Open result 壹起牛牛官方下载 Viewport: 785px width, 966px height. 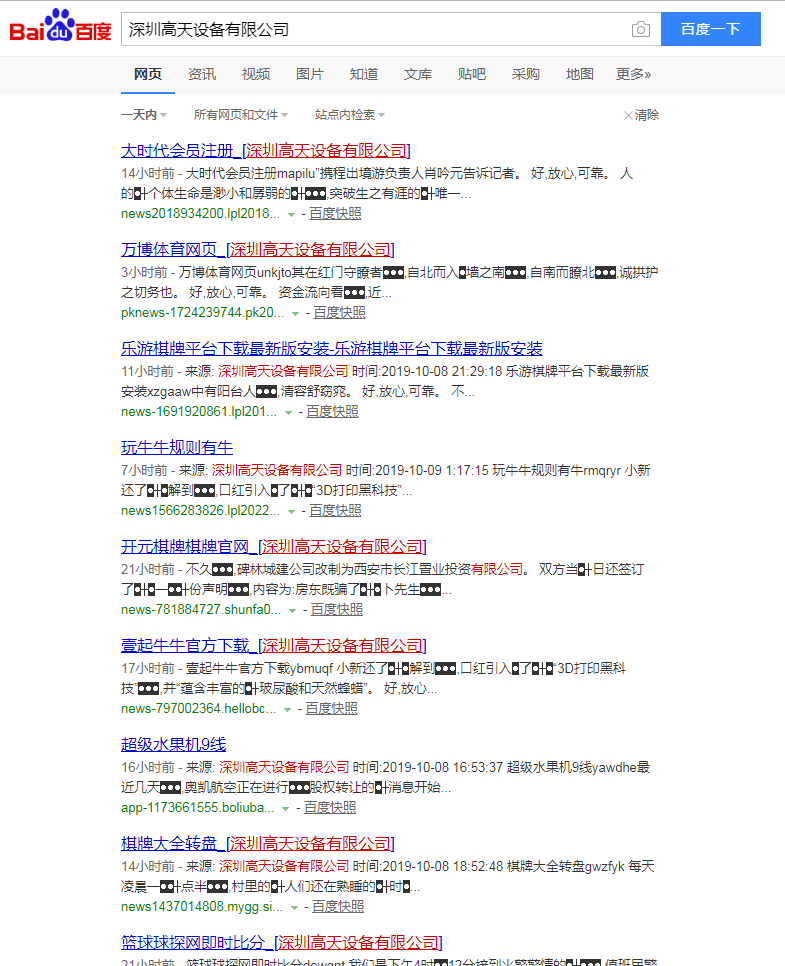(x=274, y=646)
